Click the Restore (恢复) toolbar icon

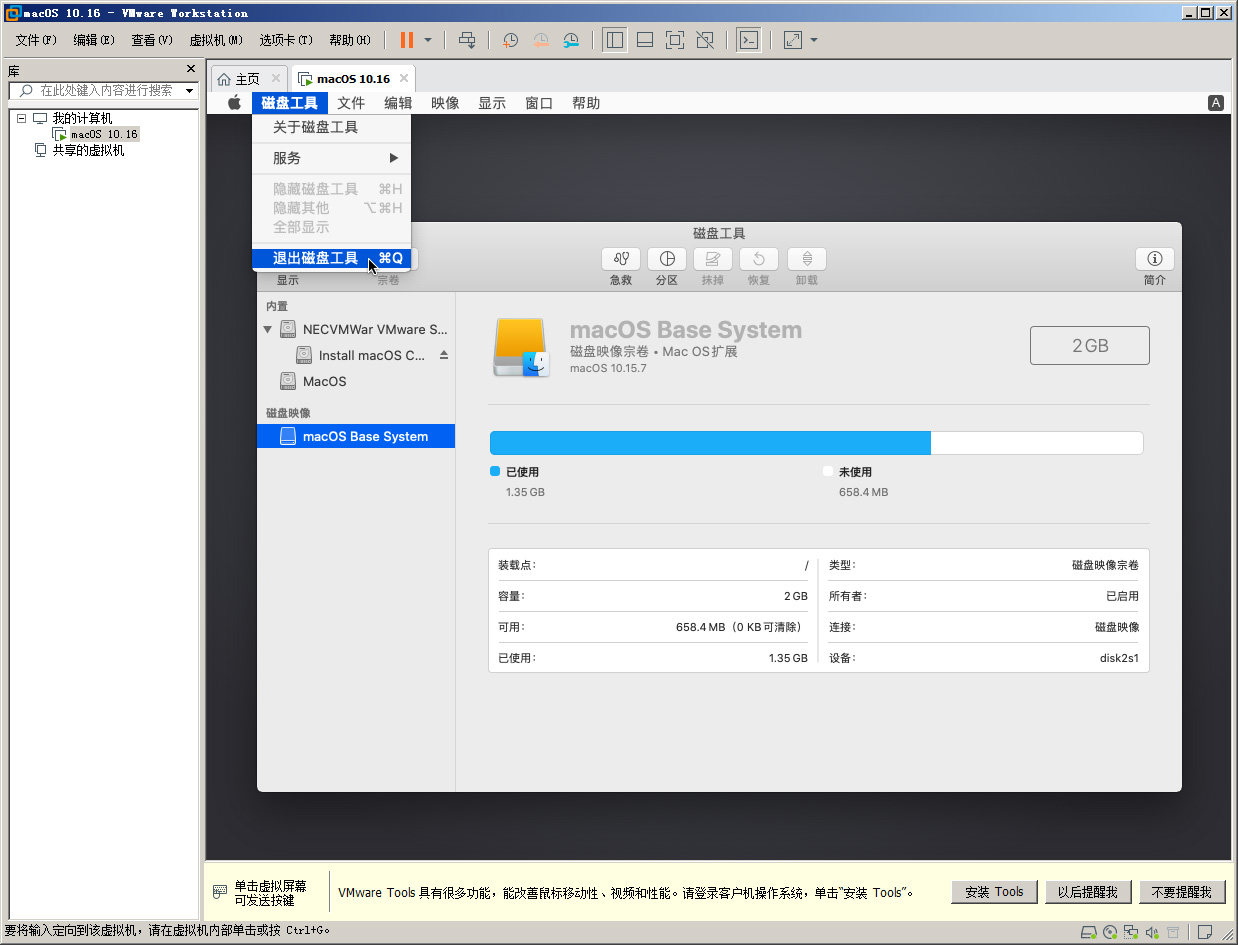click(759, 259)
